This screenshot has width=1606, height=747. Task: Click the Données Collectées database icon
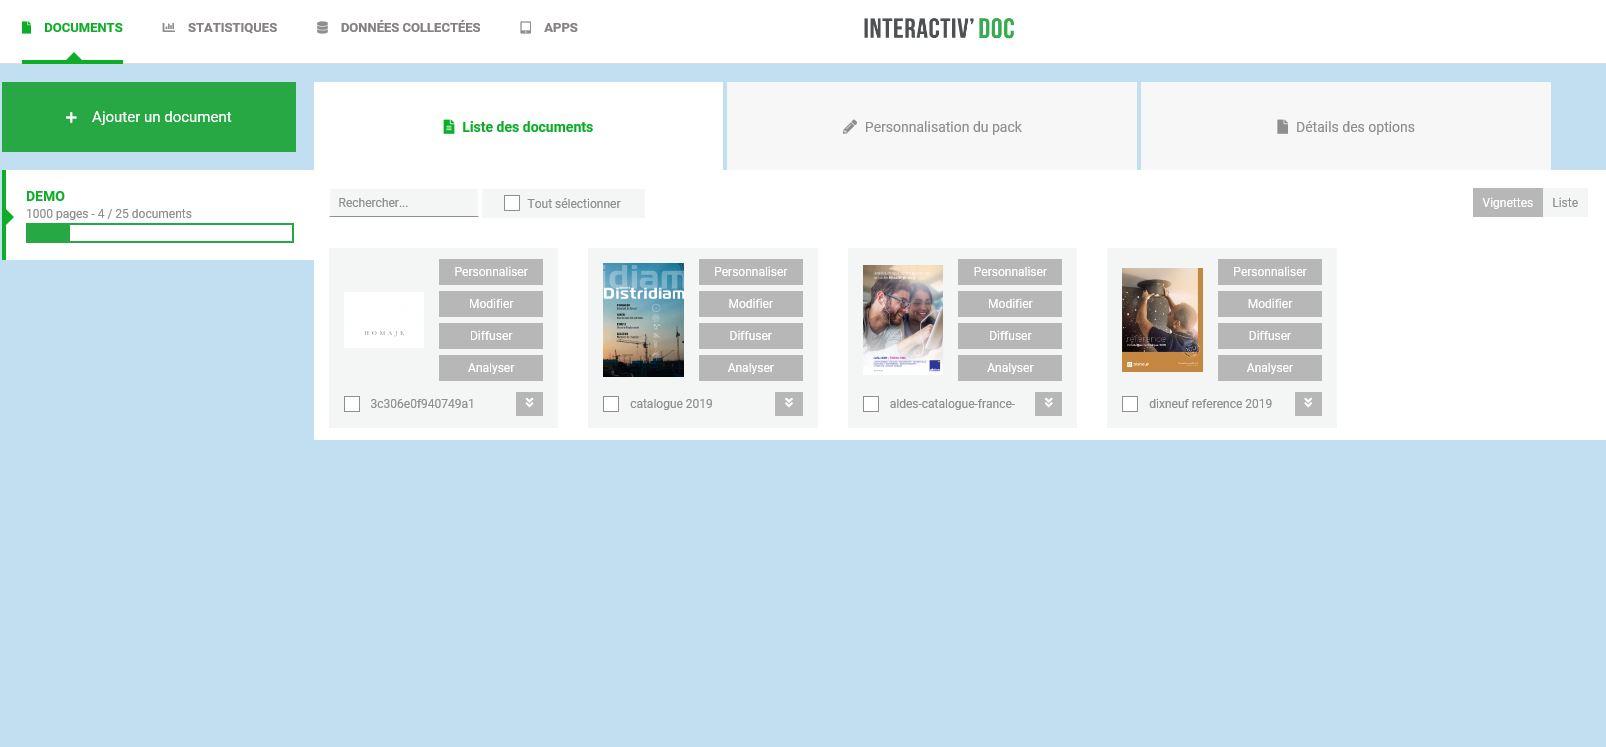tap(322, 28)
